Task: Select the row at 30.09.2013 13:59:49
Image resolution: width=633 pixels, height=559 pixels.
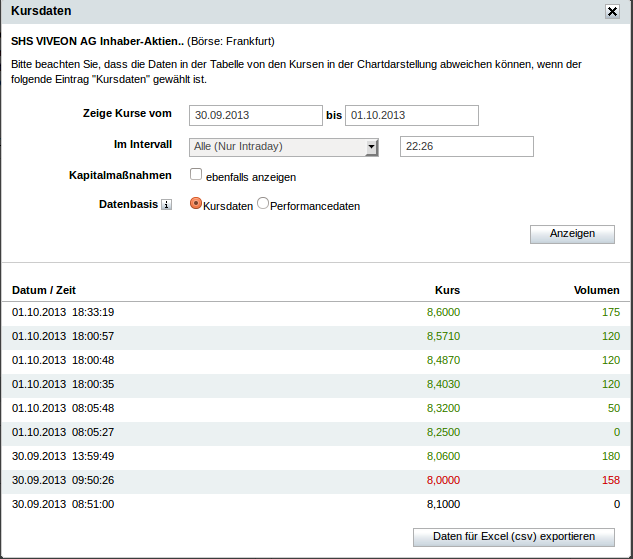Action: [316, 456]
